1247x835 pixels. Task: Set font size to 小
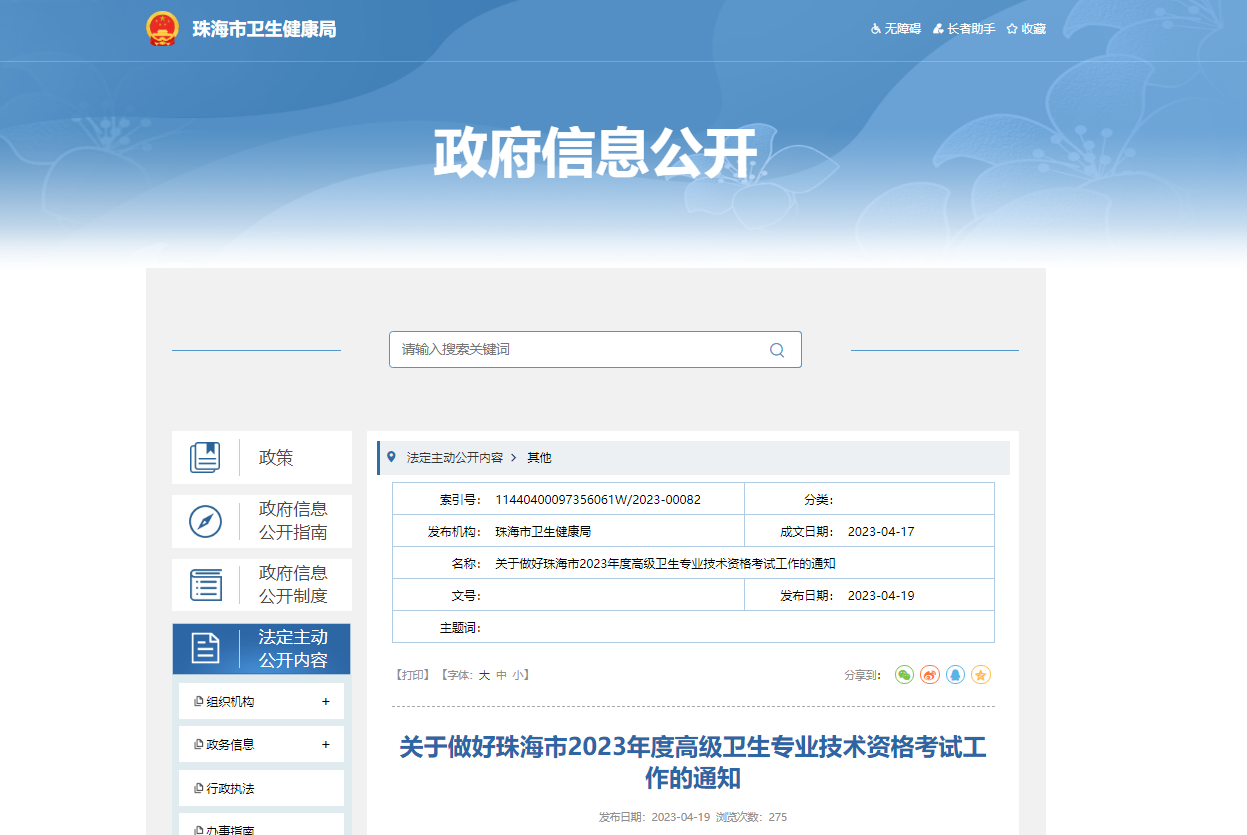coord(518,675)
